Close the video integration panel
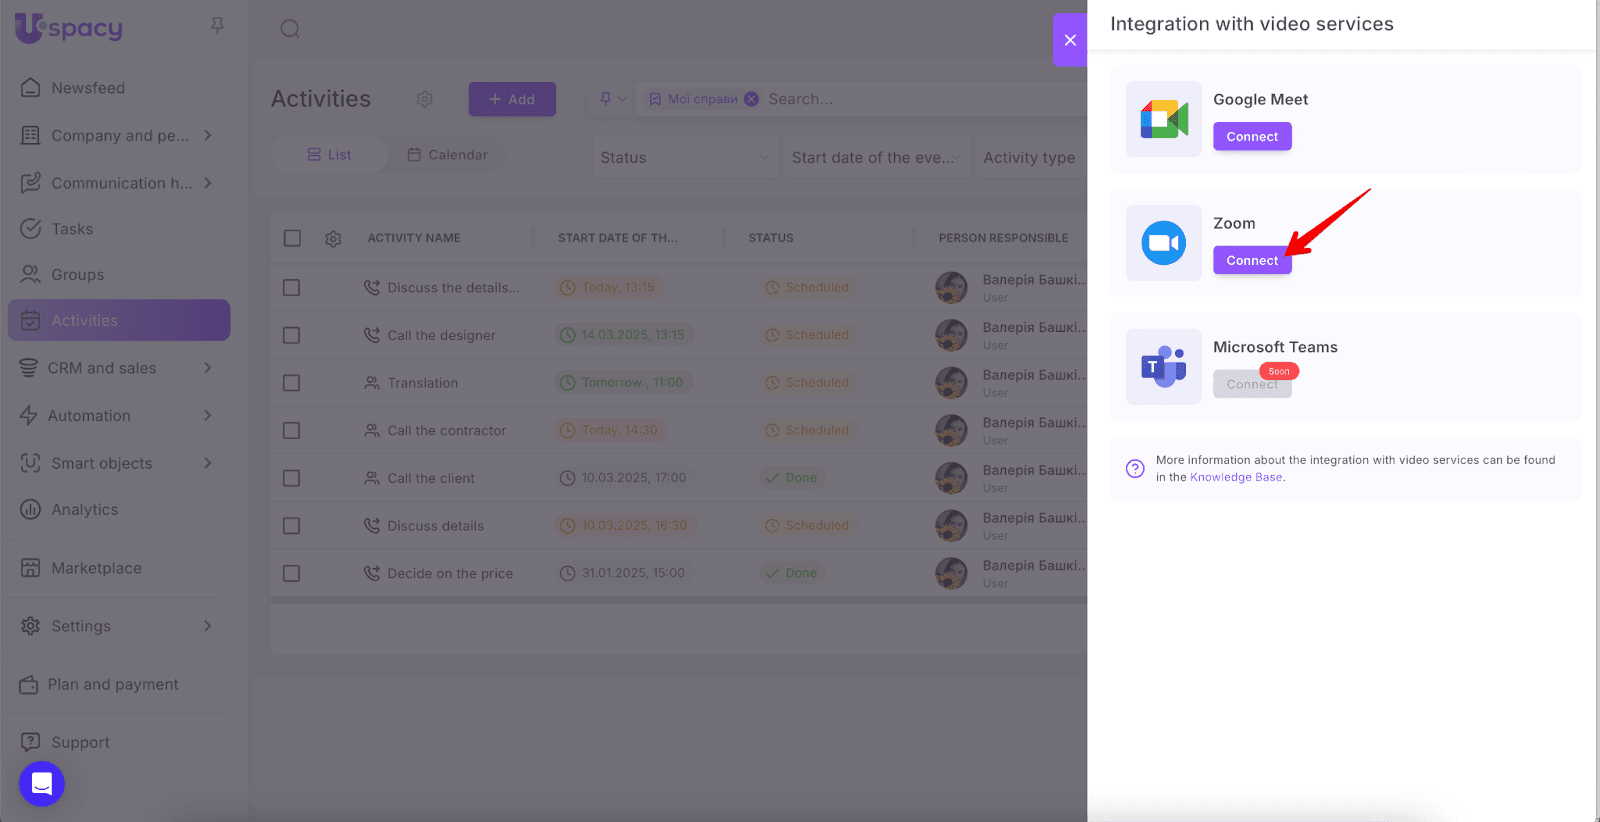Screen dimensions: 1600x822 (x=1070, y=40)
